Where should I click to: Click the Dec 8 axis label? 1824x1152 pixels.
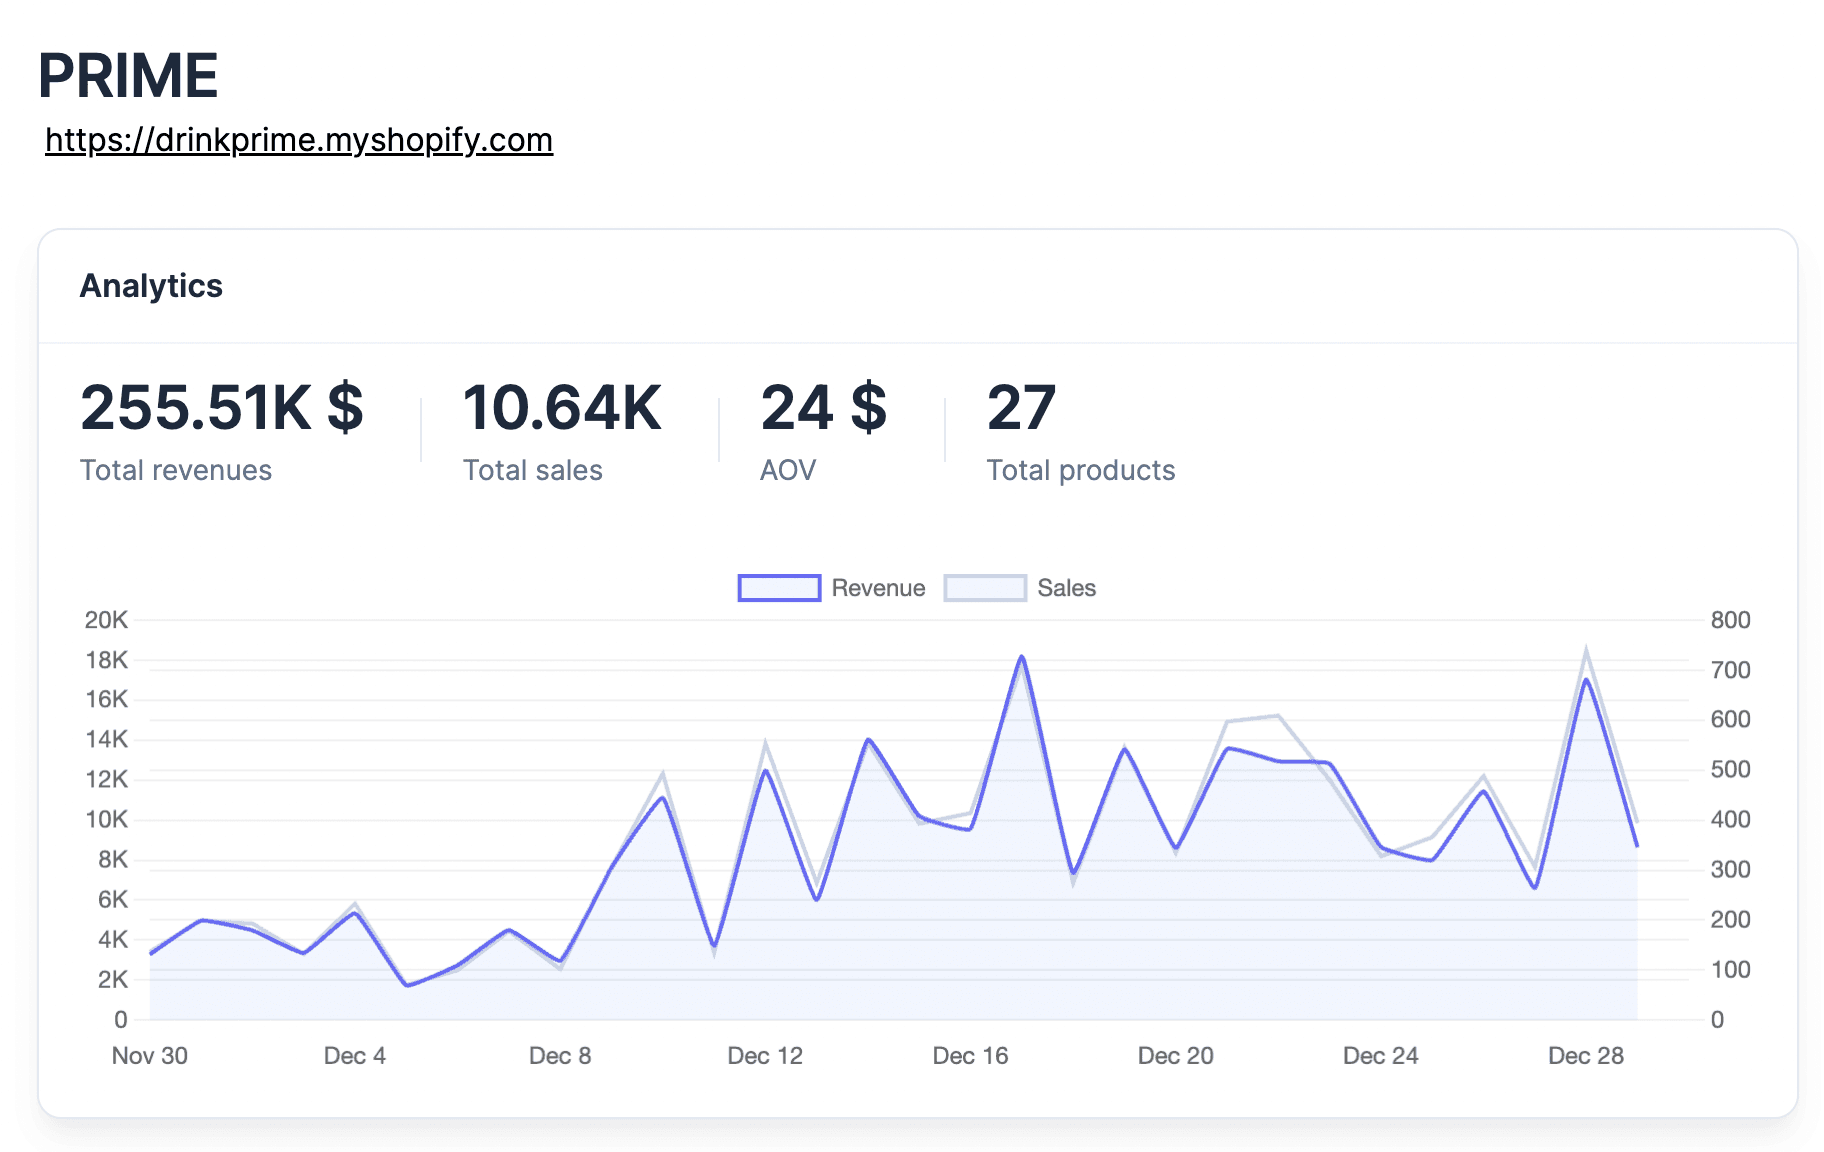[x=560, y=1056]
